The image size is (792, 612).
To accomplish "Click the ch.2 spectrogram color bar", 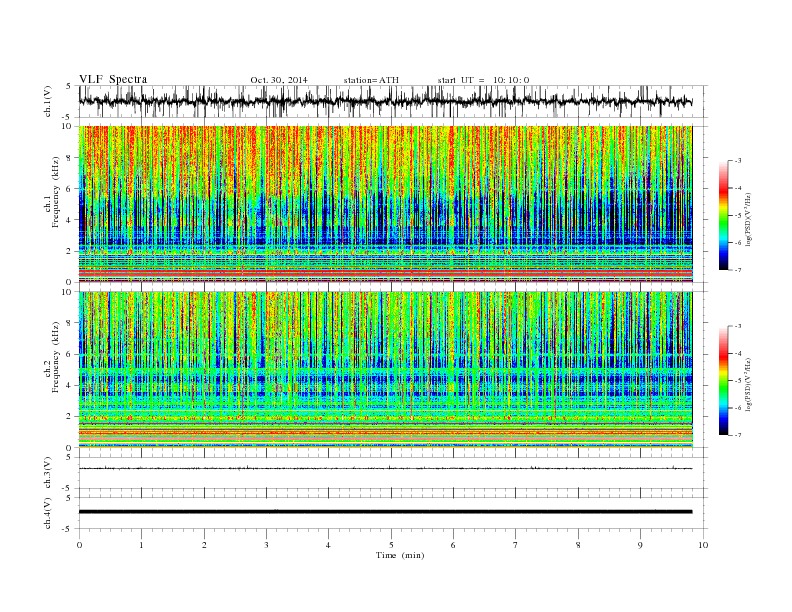I will 723,381.
